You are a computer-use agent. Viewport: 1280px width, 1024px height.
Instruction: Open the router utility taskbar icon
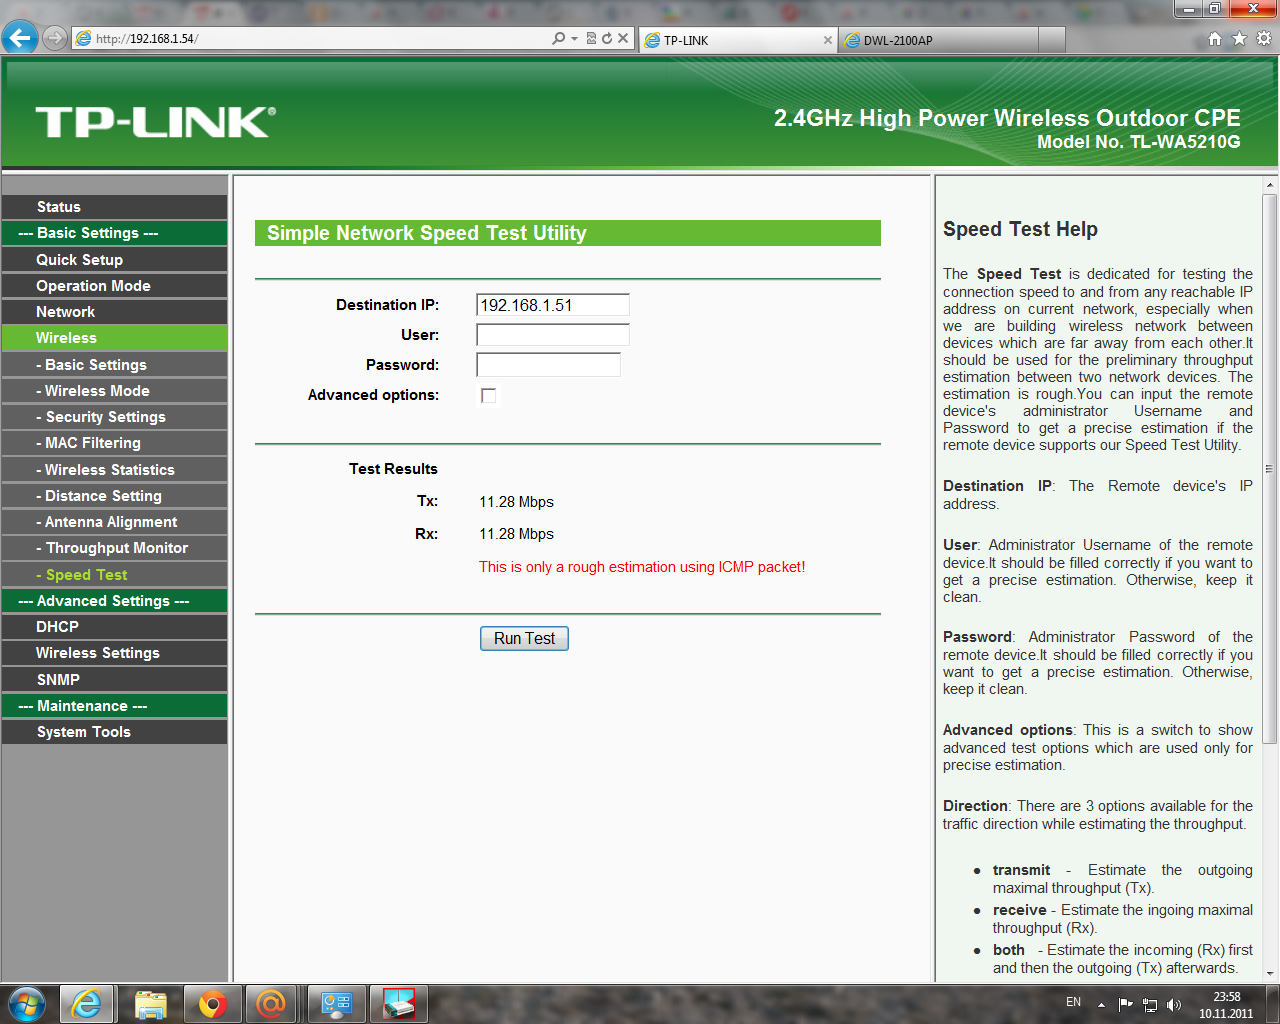click(399, 1003)
